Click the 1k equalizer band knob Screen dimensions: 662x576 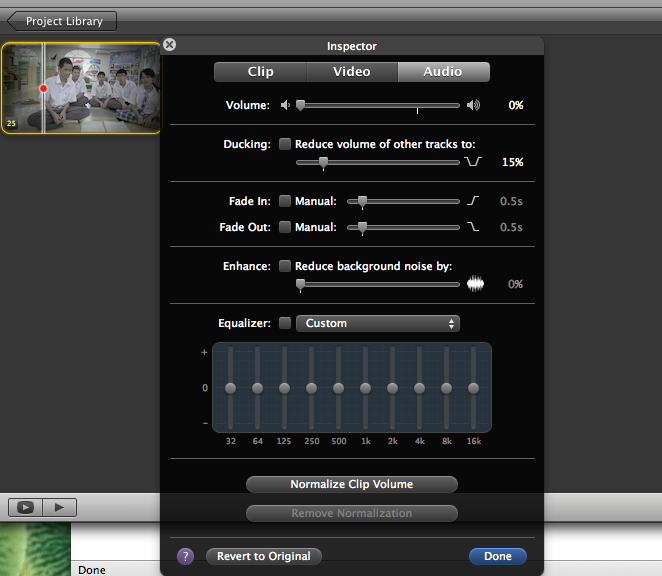[366, 388]
